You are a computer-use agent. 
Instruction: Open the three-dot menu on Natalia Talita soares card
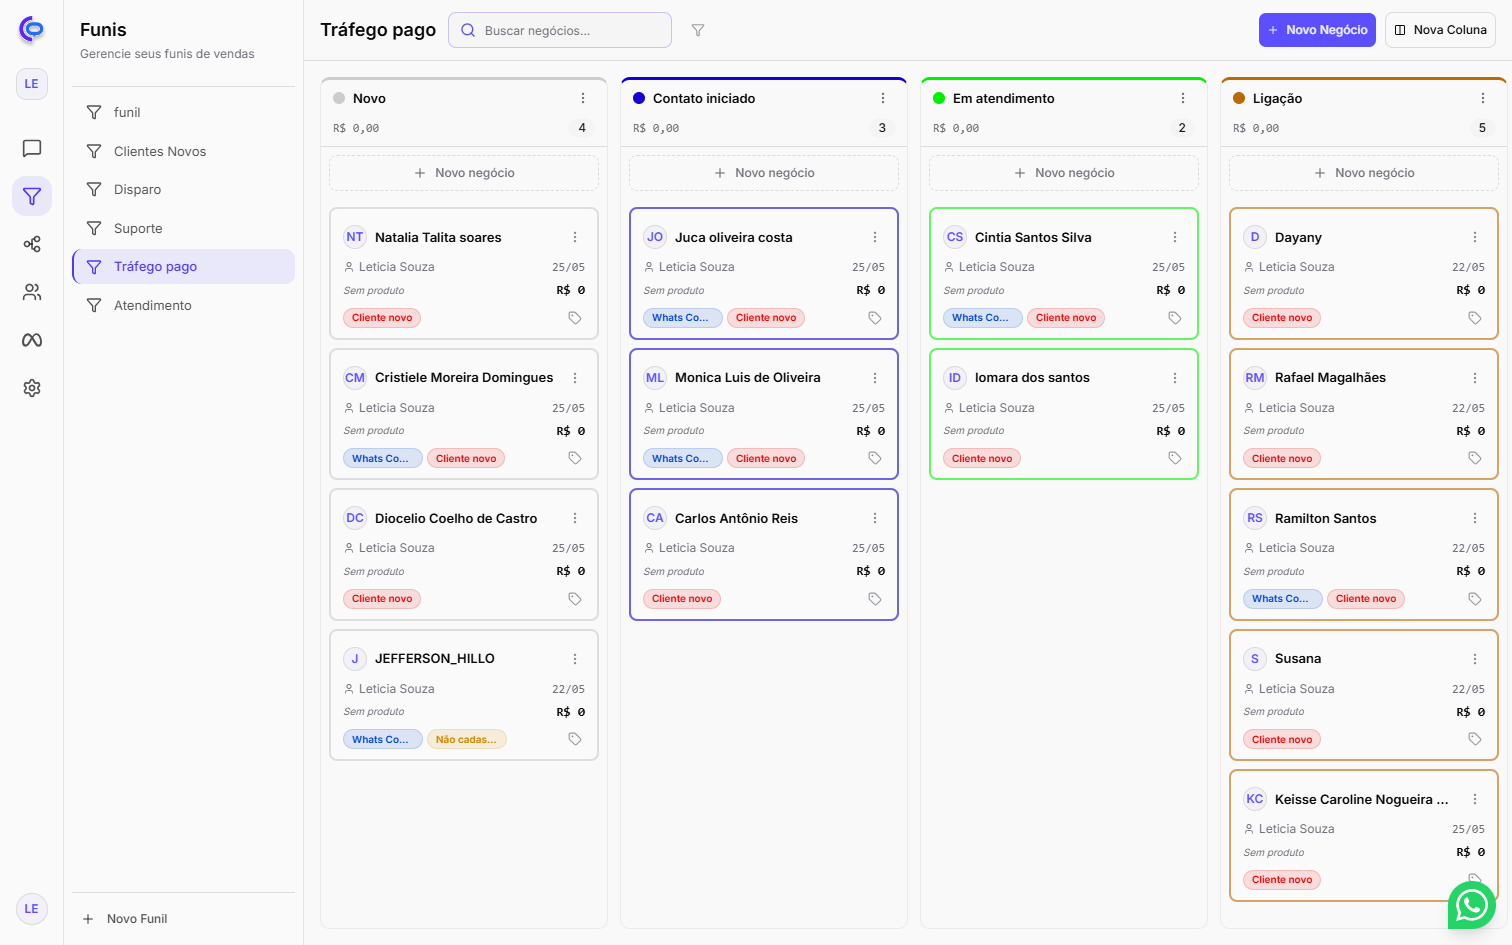pos(575,237)
